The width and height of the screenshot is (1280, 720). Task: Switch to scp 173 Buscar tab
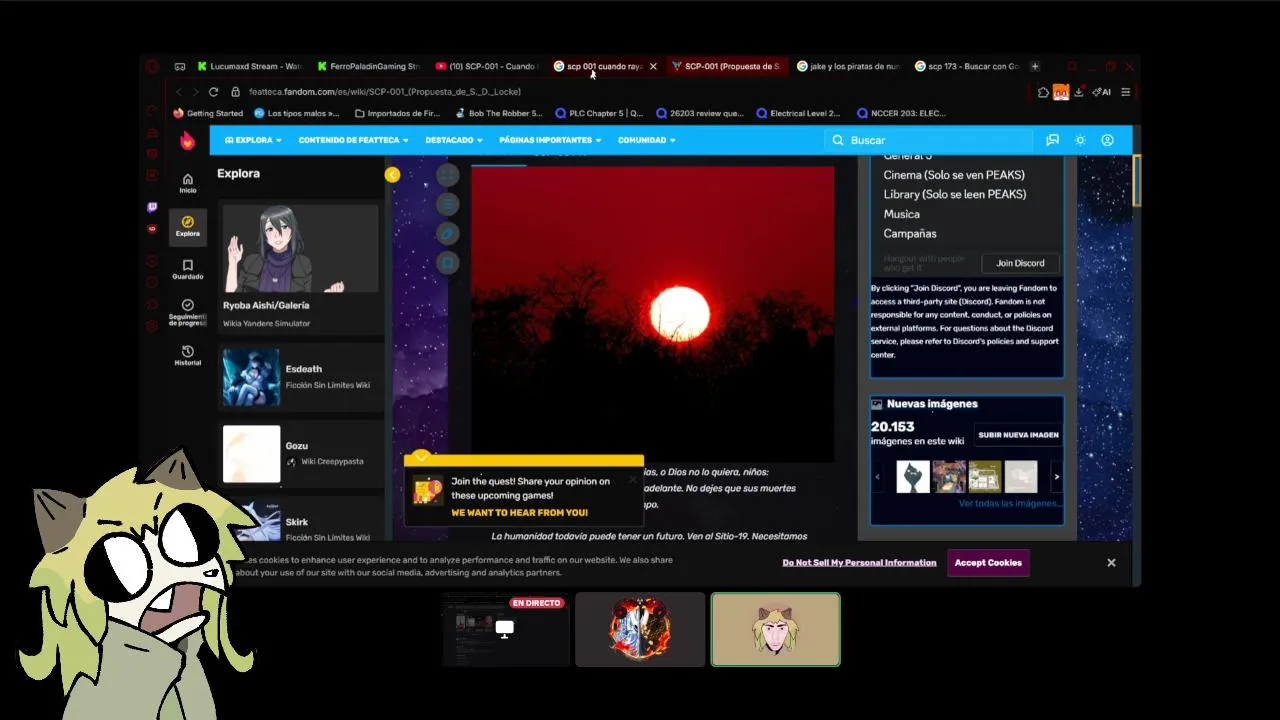(967, 66)
